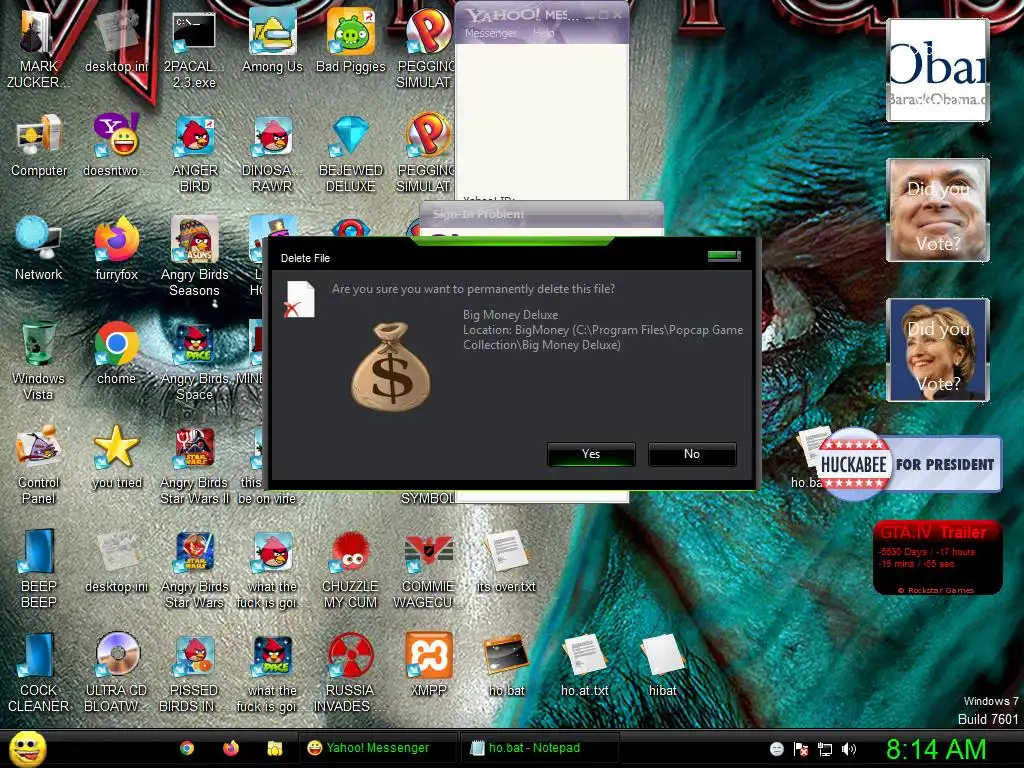Viewport: 1024px width, 768px height.
Task: Select the Network desktop icon
Action: coord(39,248)
